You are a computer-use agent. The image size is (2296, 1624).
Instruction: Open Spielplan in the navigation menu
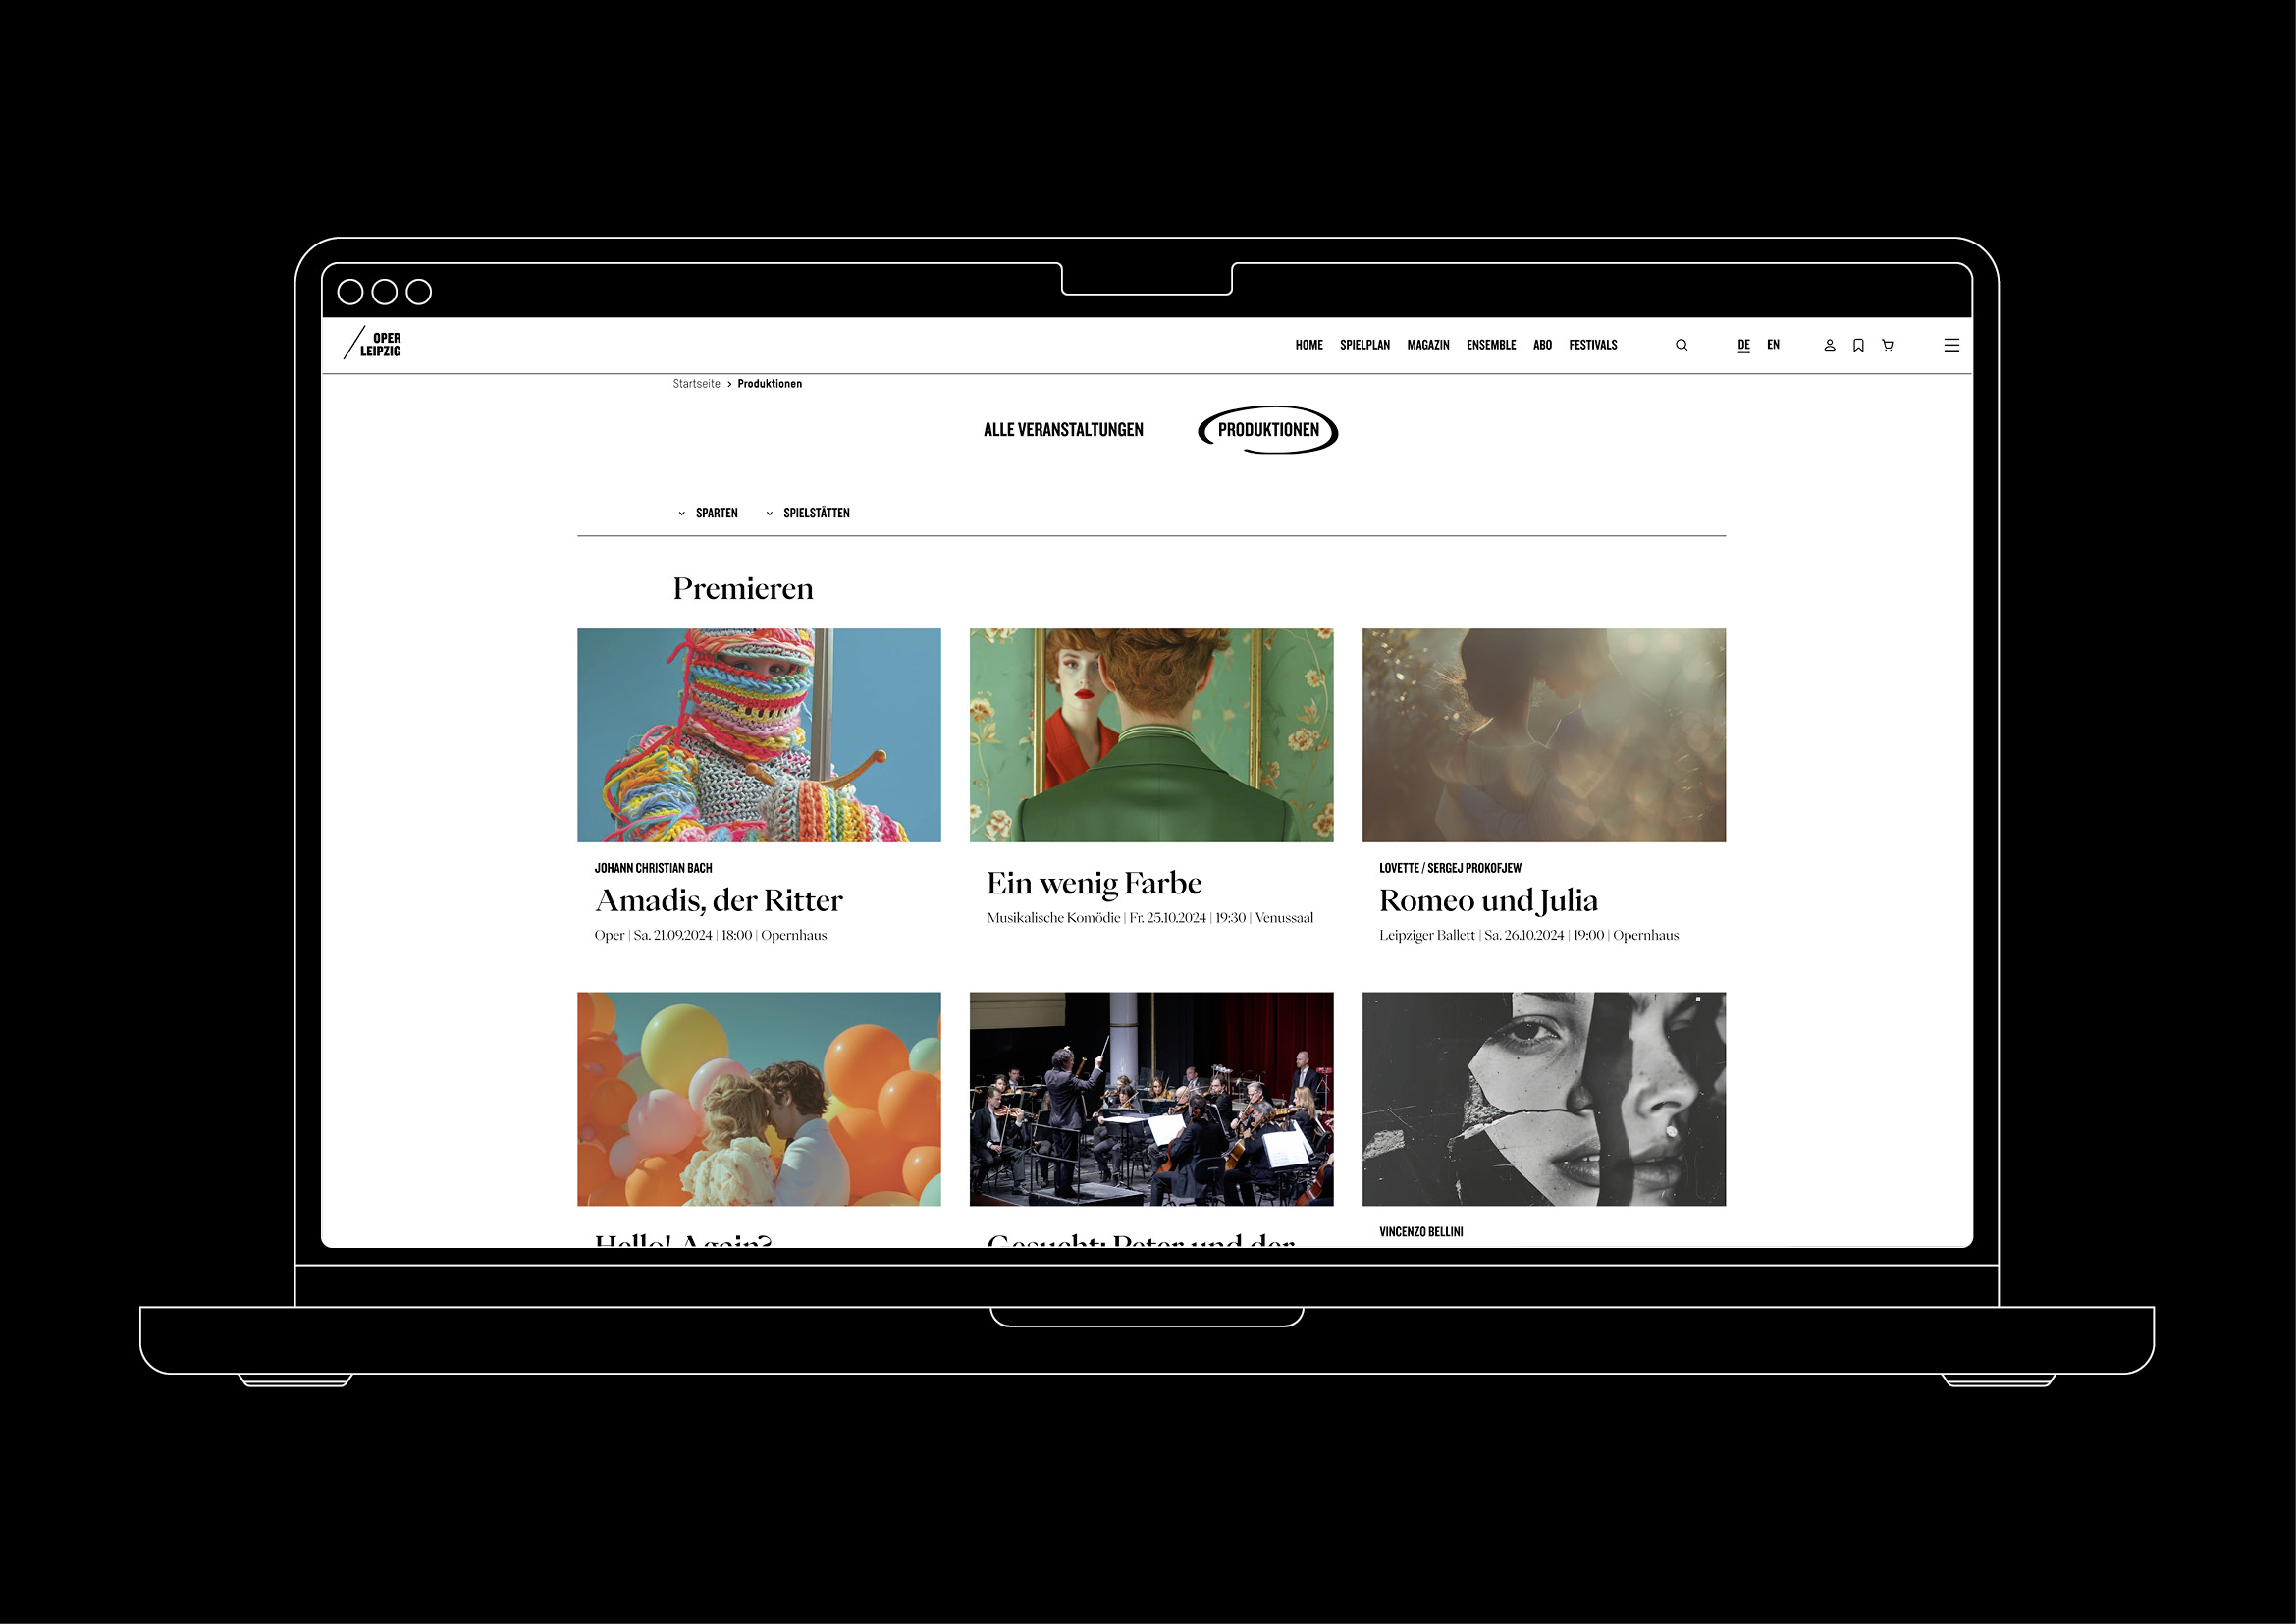[1364, 345]
